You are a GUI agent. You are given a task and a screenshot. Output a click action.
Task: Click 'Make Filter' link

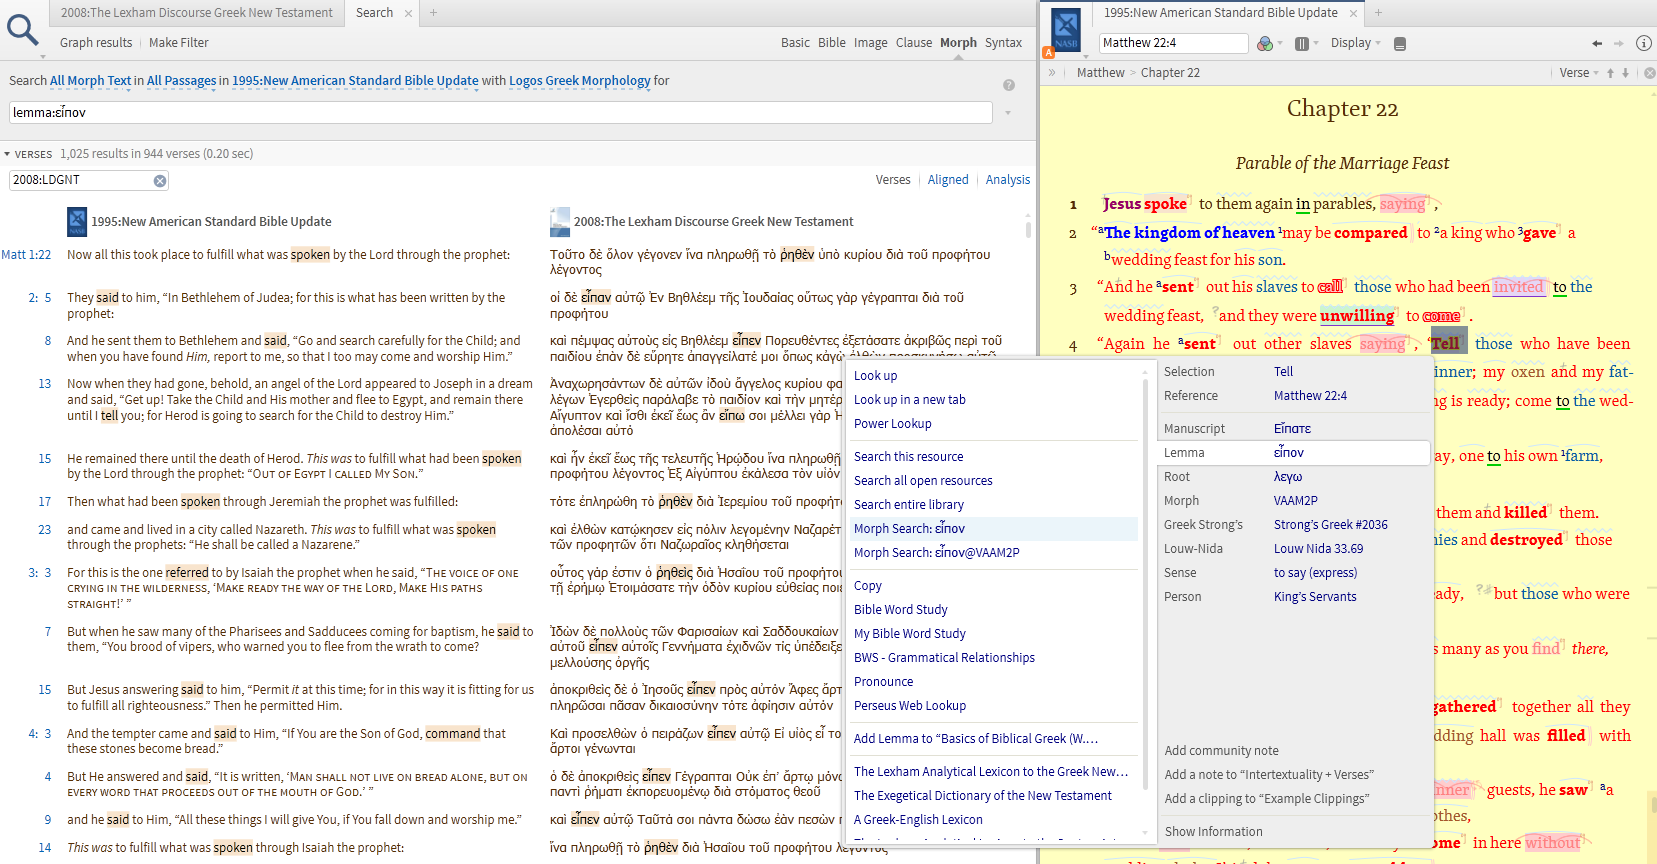coord(179,43)
